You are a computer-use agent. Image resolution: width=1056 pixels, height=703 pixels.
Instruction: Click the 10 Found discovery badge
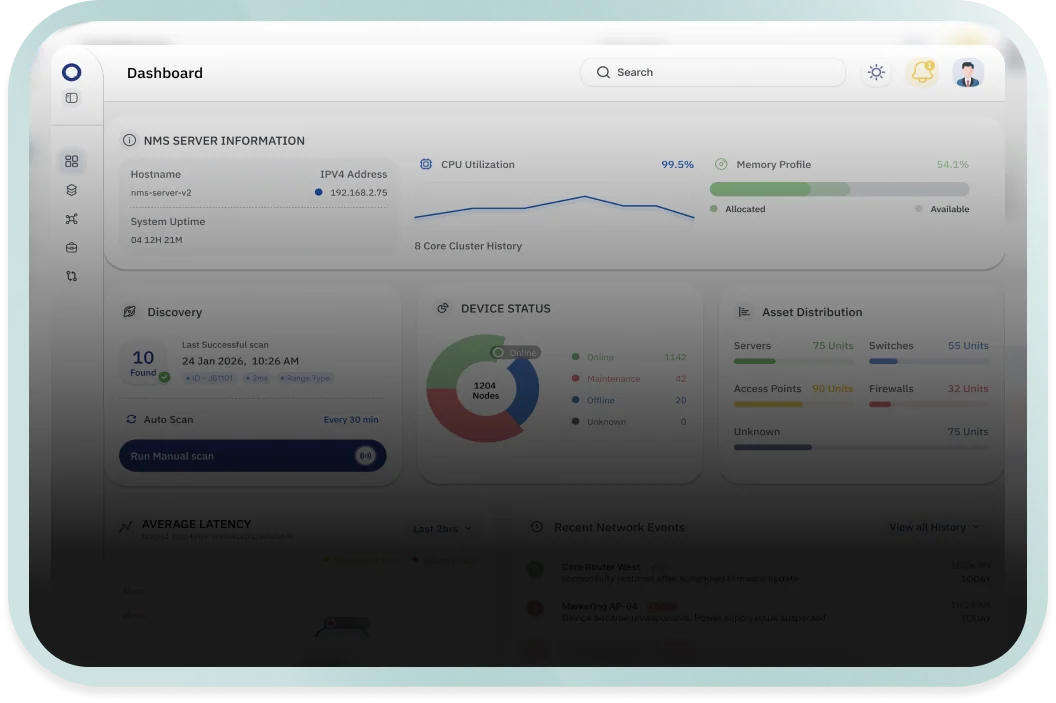point(144,364)
